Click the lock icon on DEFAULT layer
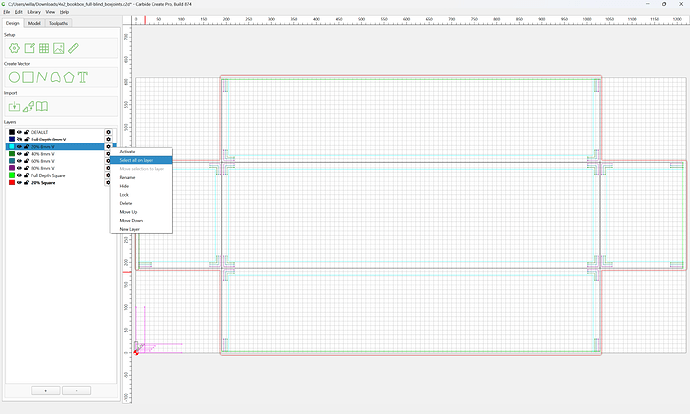Viewport: 690px width, 414px height. [x=26, y=132]
